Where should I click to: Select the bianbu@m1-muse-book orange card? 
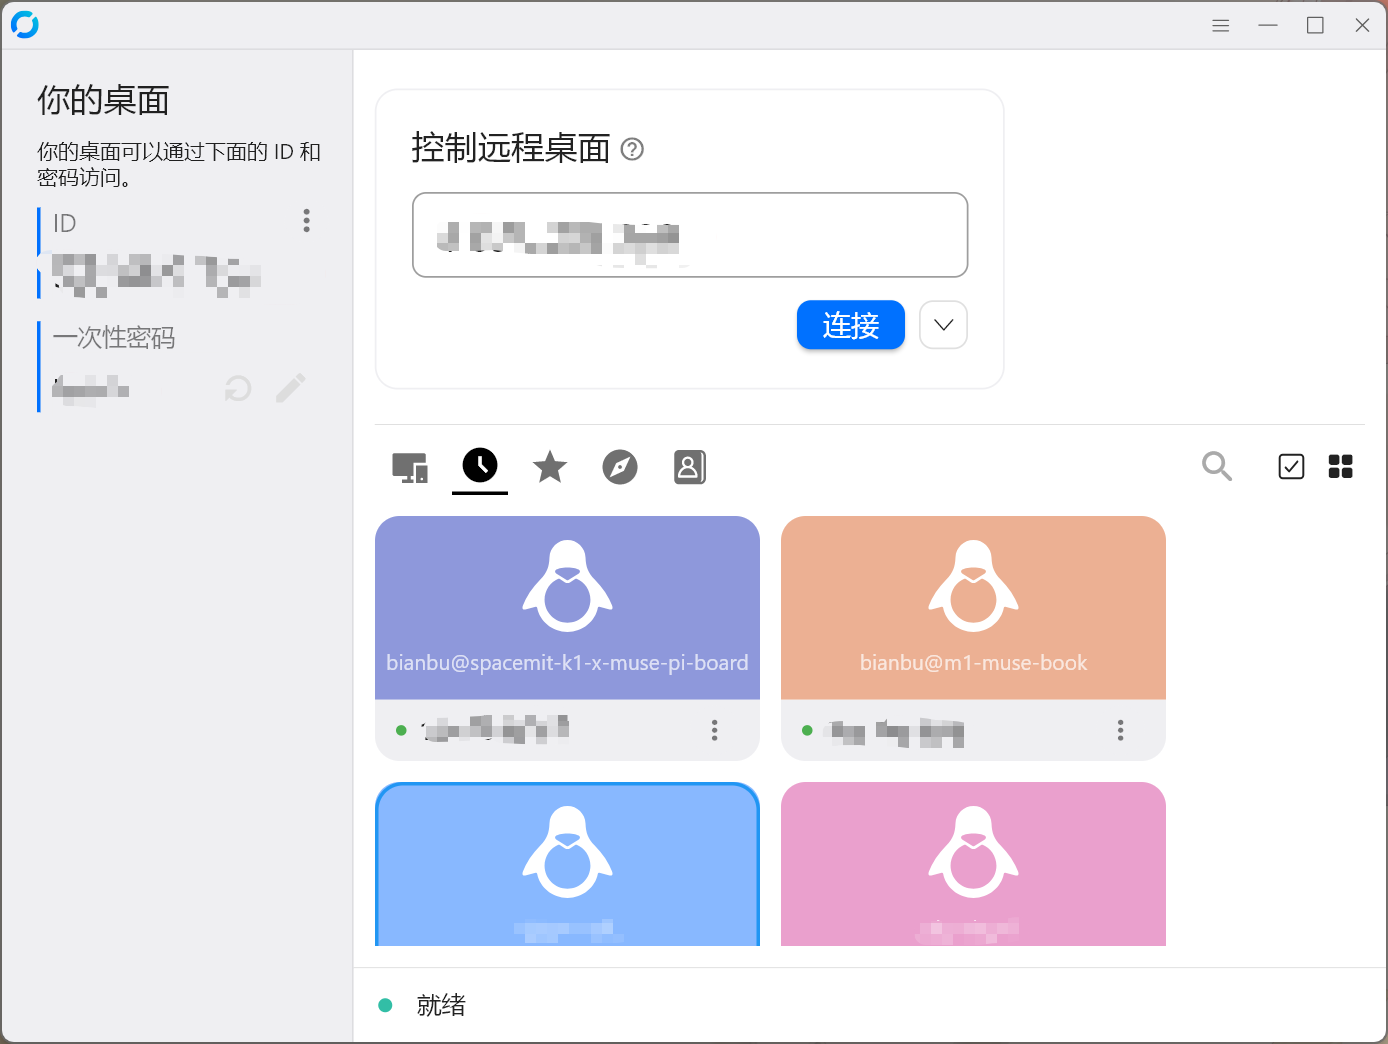click(x=973, y=607)
